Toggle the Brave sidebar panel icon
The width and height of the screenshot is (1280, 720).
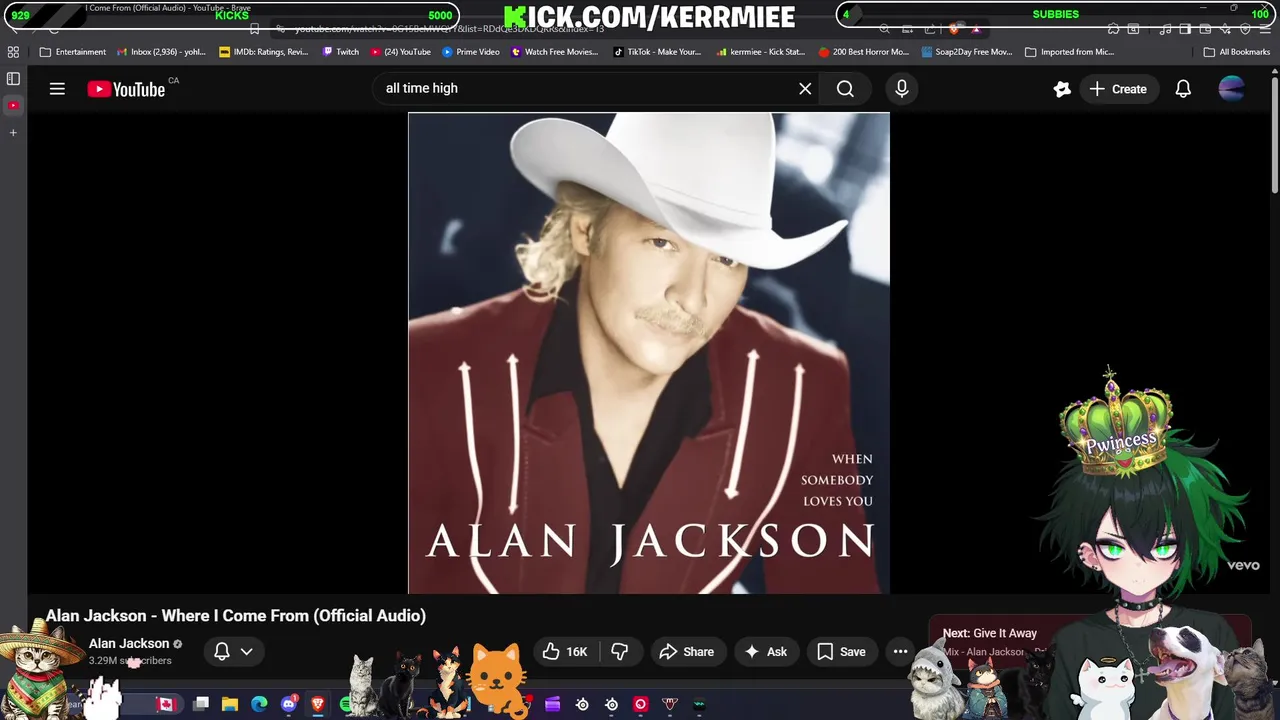tap(13, 78)
